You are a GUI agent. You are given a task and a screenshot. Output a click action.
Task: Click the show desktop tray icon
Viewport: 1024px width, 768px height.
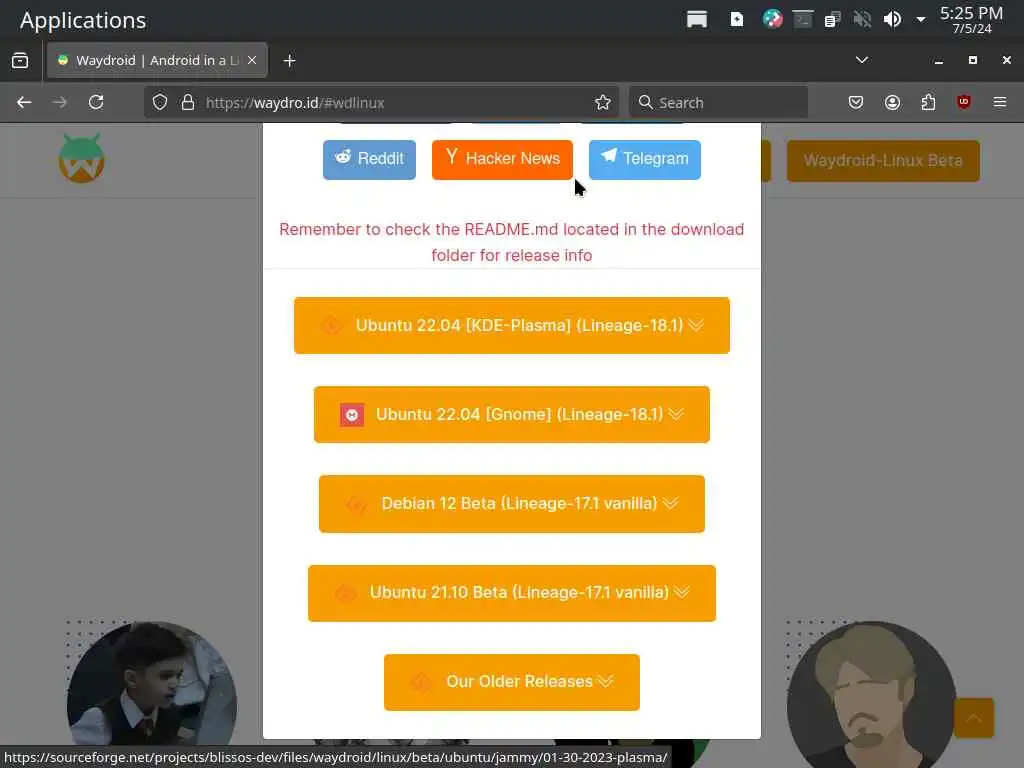point(697,20)
